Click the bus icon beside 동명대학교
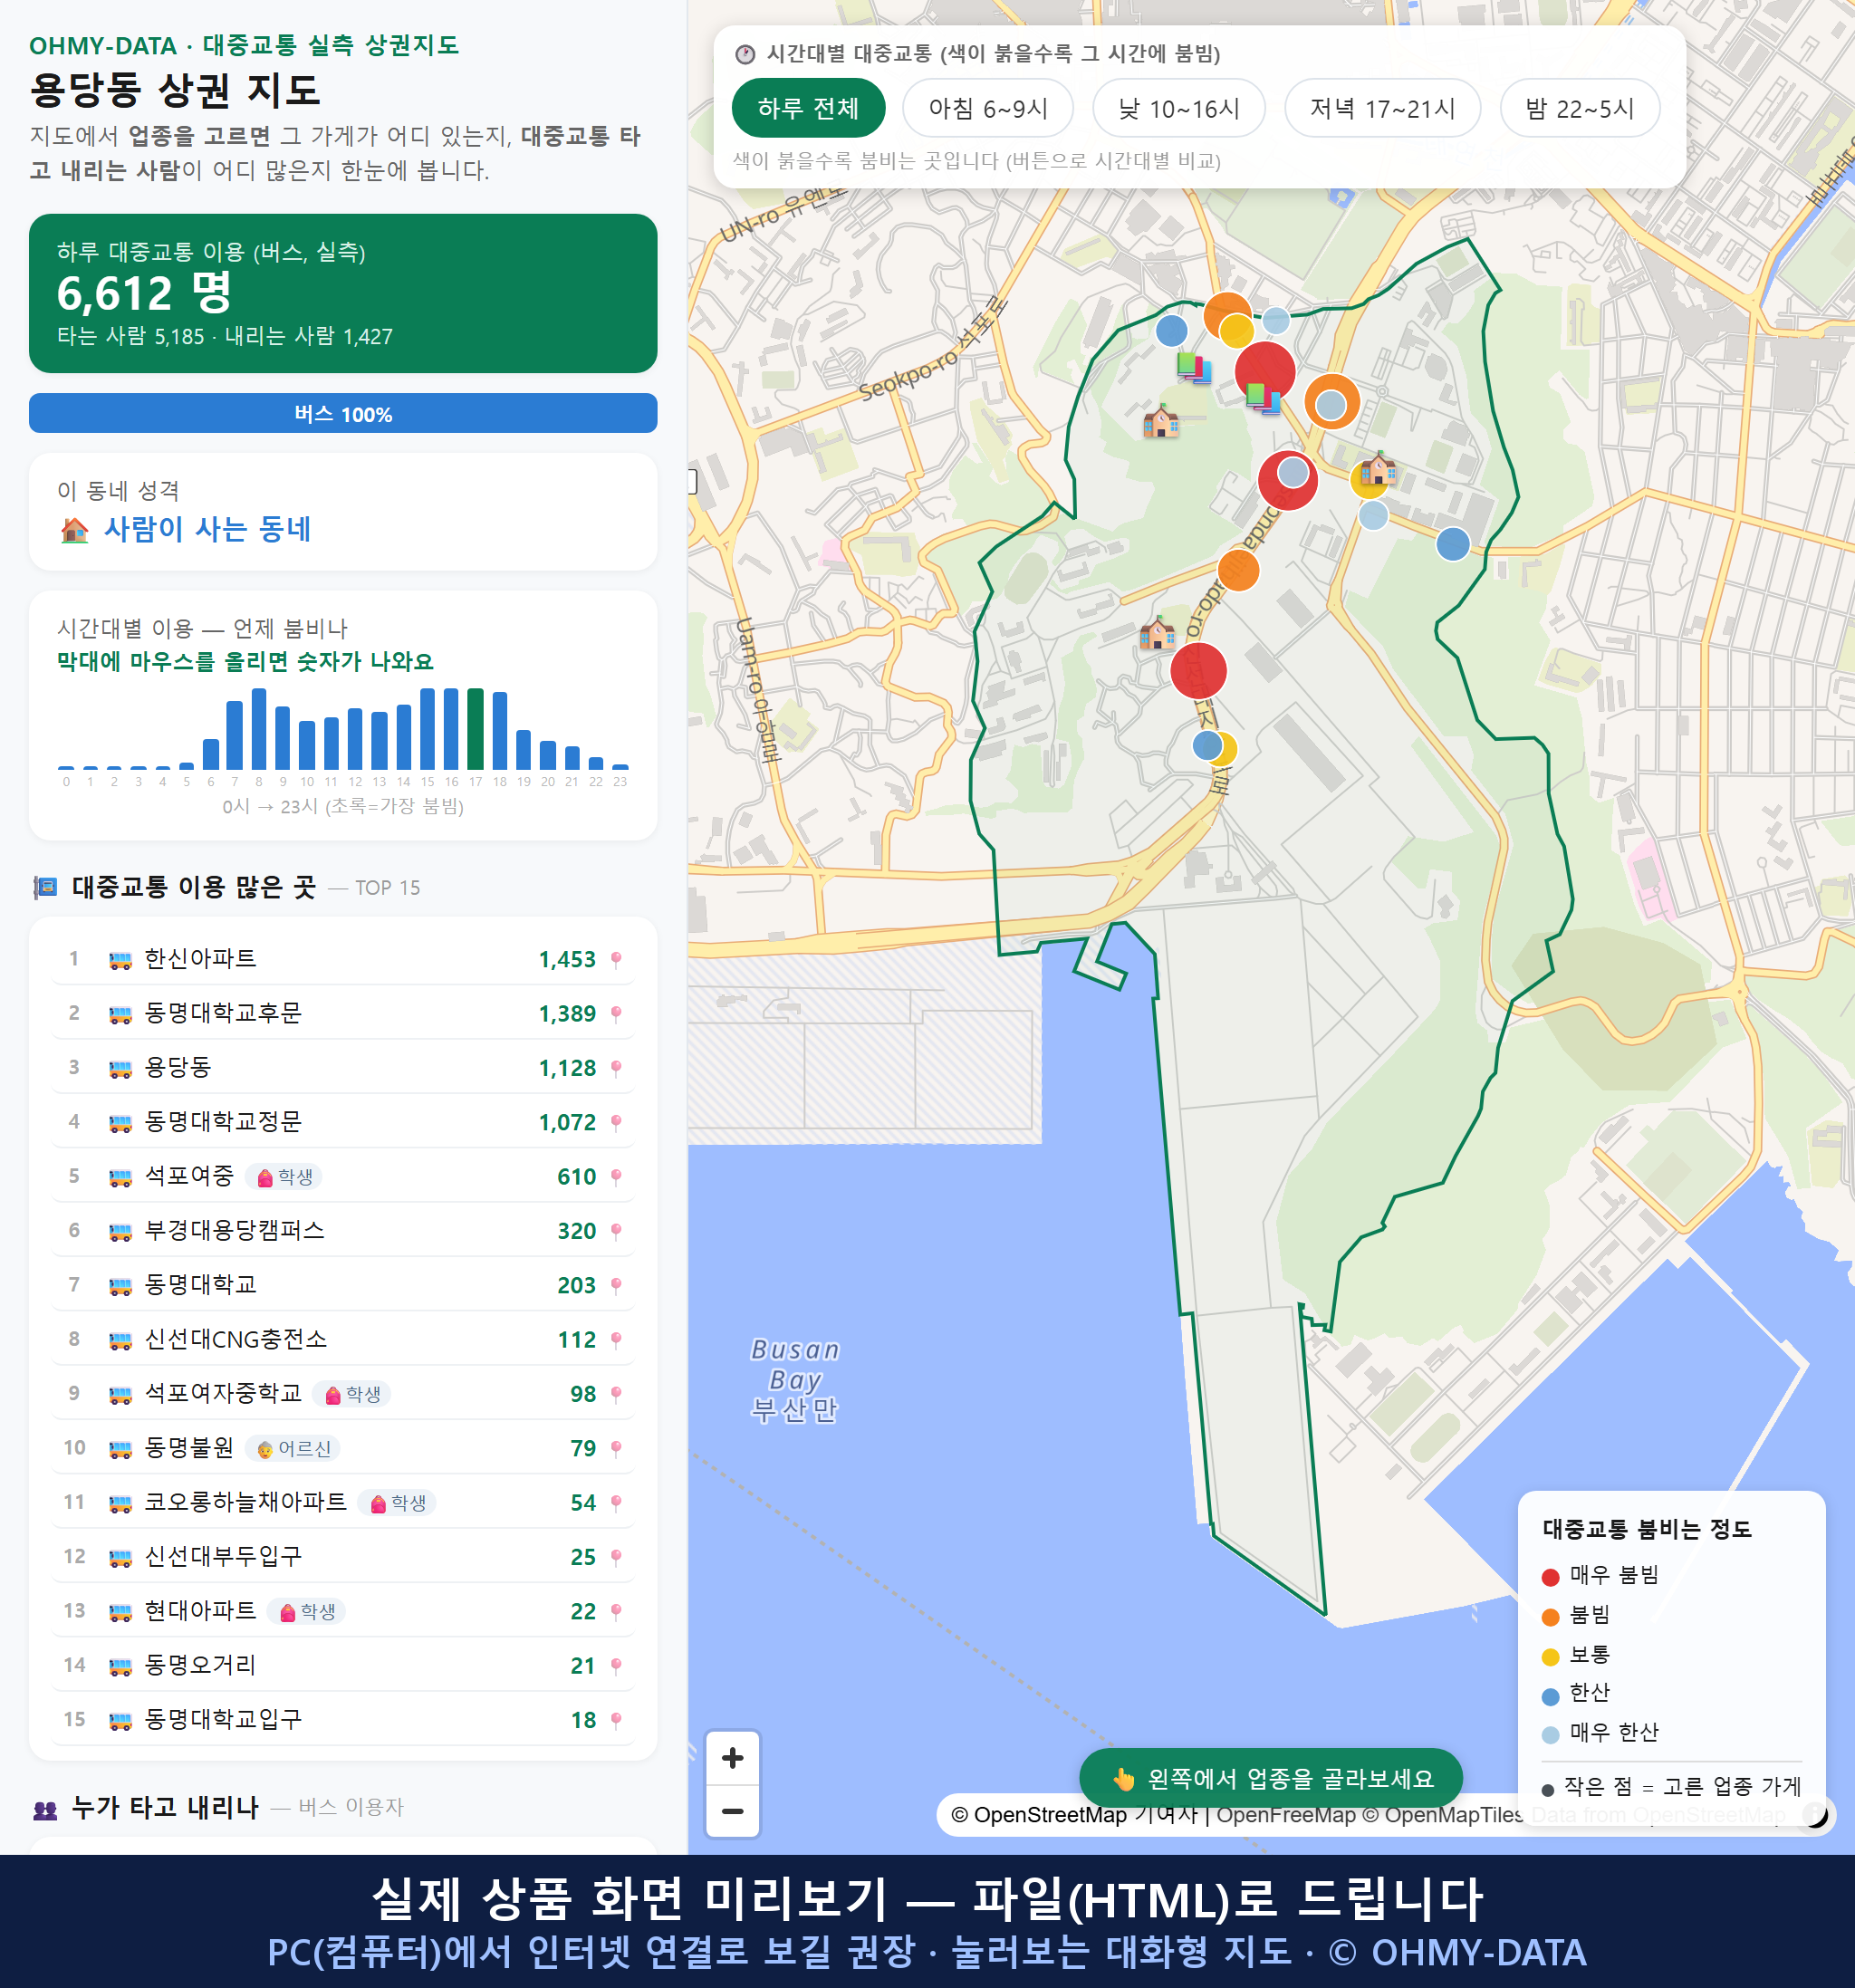Screen dimensions: 1855x1988 [x=120, y=1286]
